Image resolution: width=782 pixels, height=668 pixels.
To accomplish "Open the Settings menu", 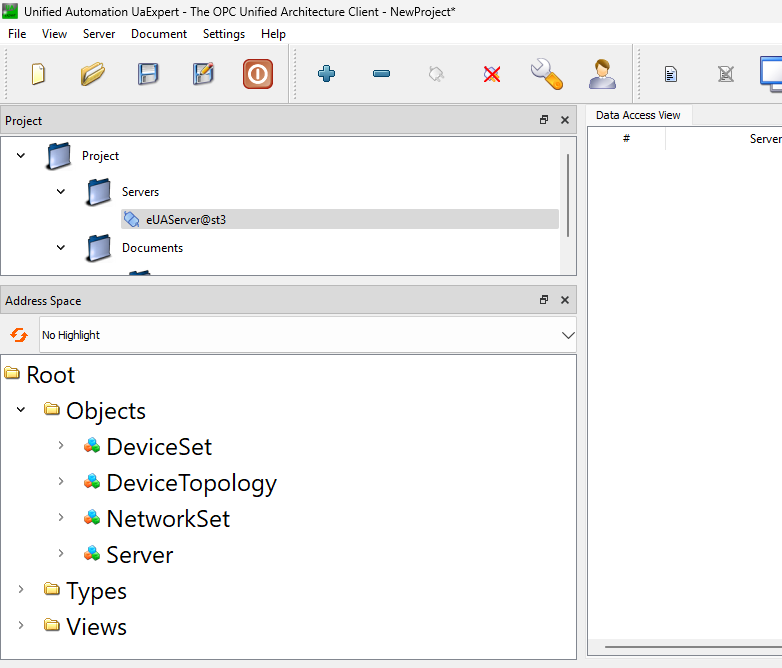I will click(x=223, y=34).
